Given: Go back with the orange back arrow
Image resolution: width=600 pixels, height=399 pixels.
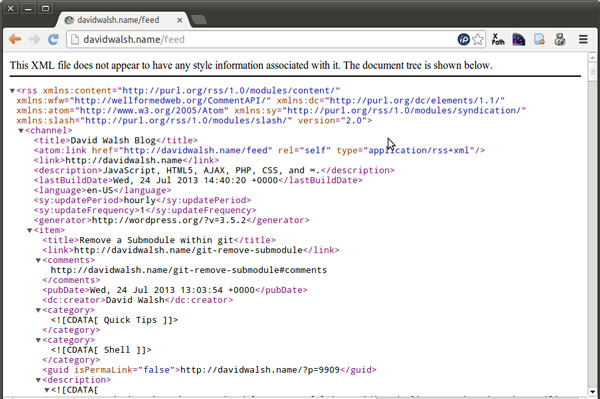Looking at the screenshot, I should pos(15,39).
